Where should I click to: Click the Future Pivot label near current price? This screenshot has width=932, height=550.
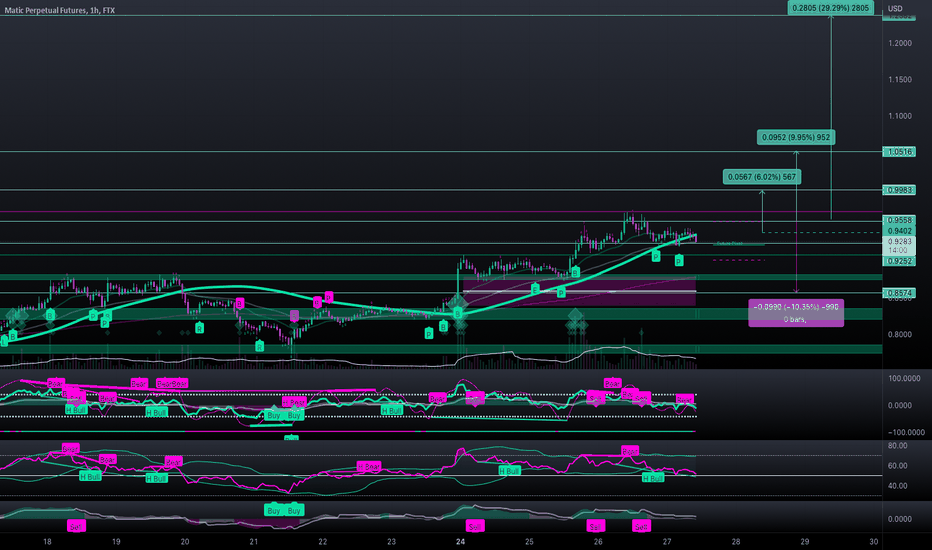729,243
